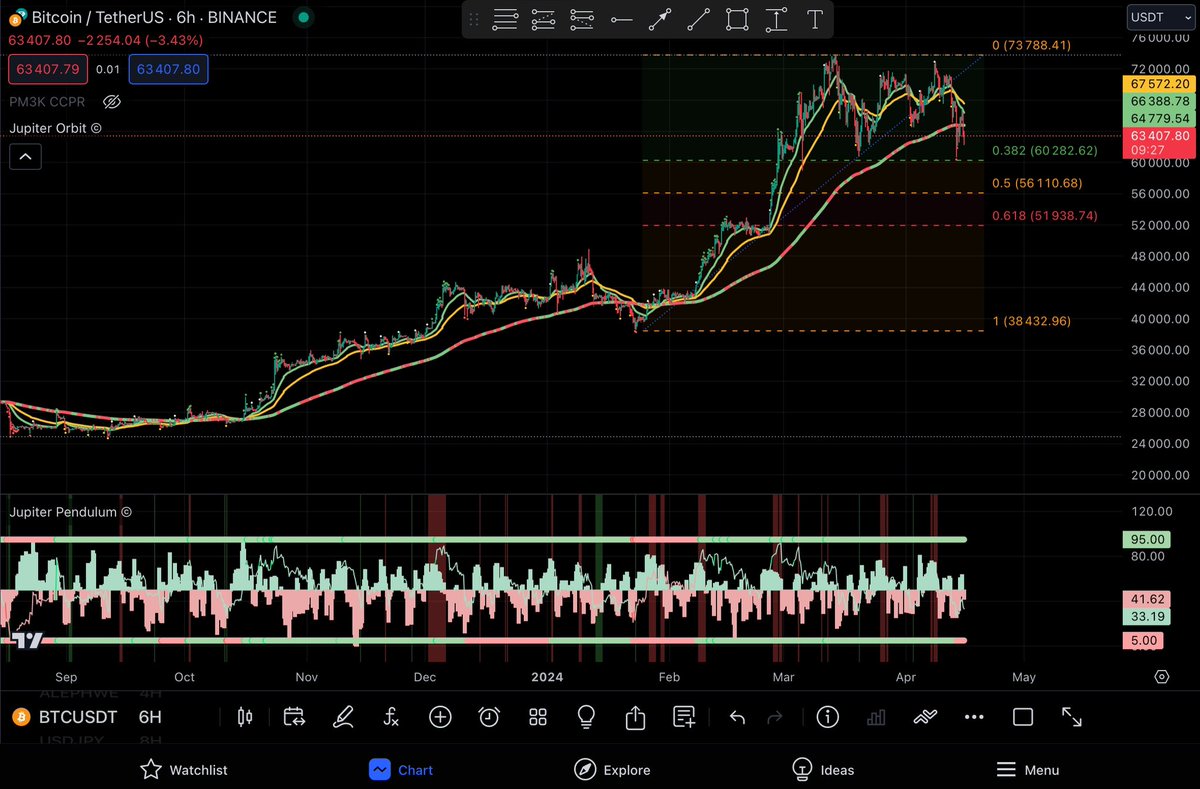Select the horizontal ray line tool

[621, 19]
